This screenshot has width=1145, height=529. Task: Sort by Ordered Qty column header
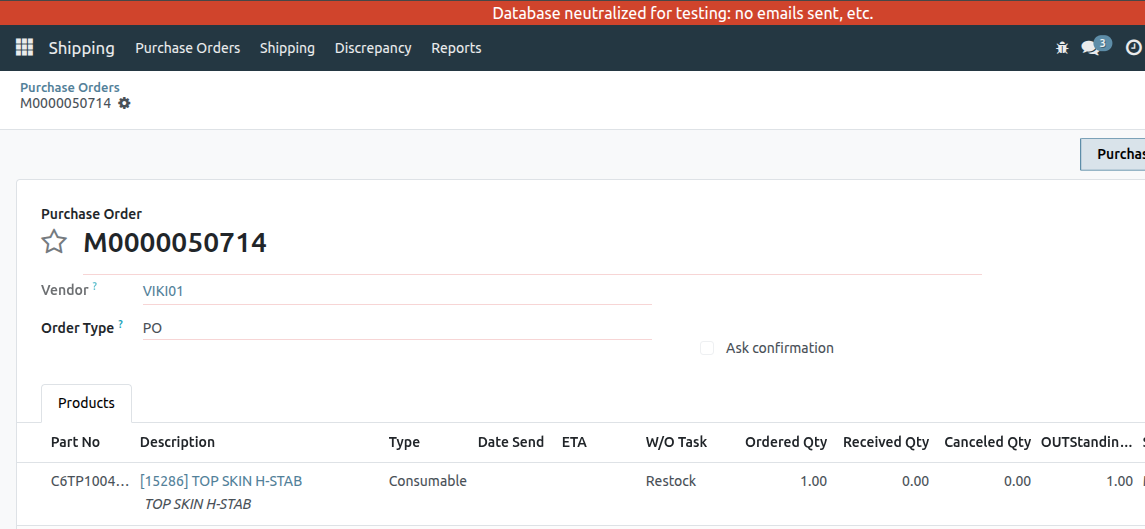coord(786,442)
